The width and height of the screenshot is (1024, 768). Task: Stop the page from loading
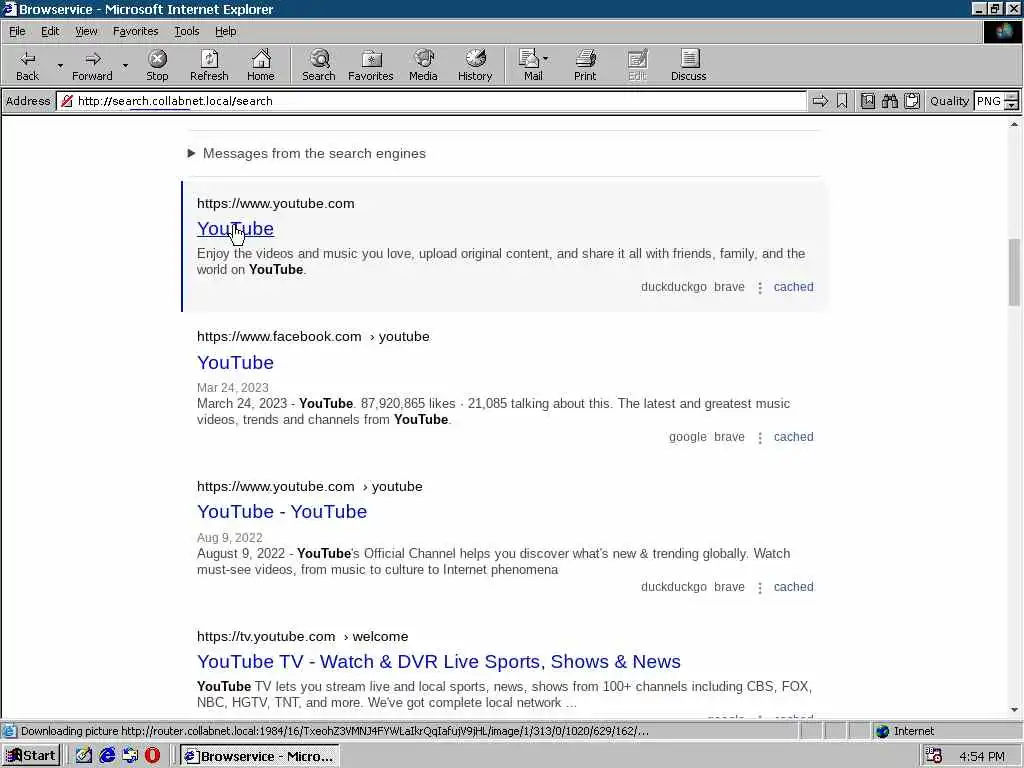[157, 65]
